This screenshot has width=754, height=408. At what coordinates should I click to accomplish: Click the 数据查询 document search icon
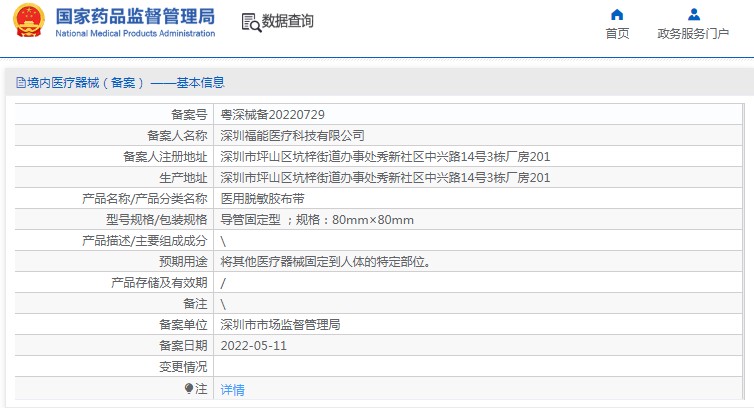click(250, 22)
